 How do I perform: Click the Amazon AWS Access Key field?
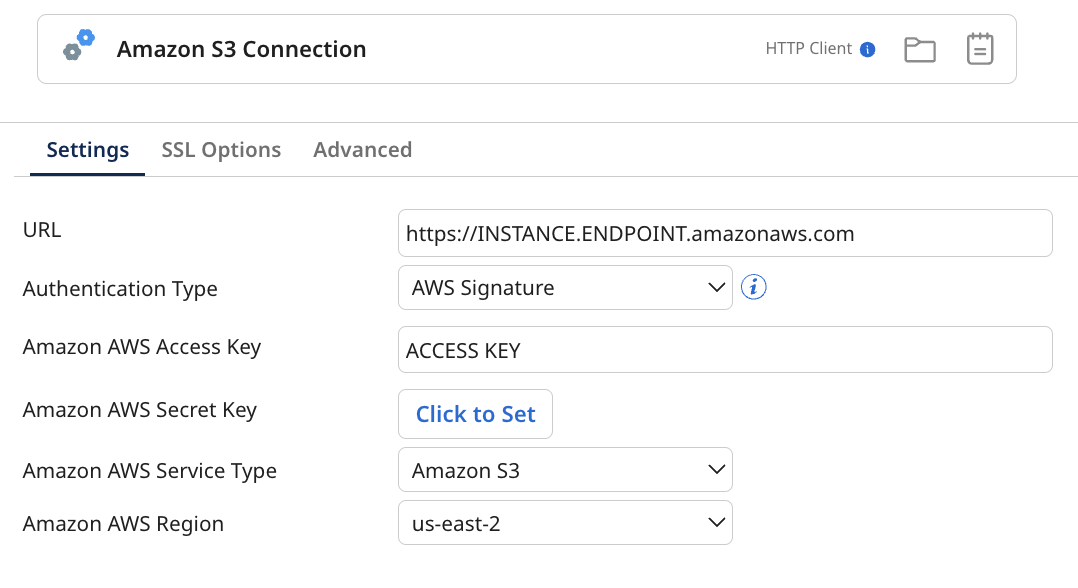tap(725, 349)
